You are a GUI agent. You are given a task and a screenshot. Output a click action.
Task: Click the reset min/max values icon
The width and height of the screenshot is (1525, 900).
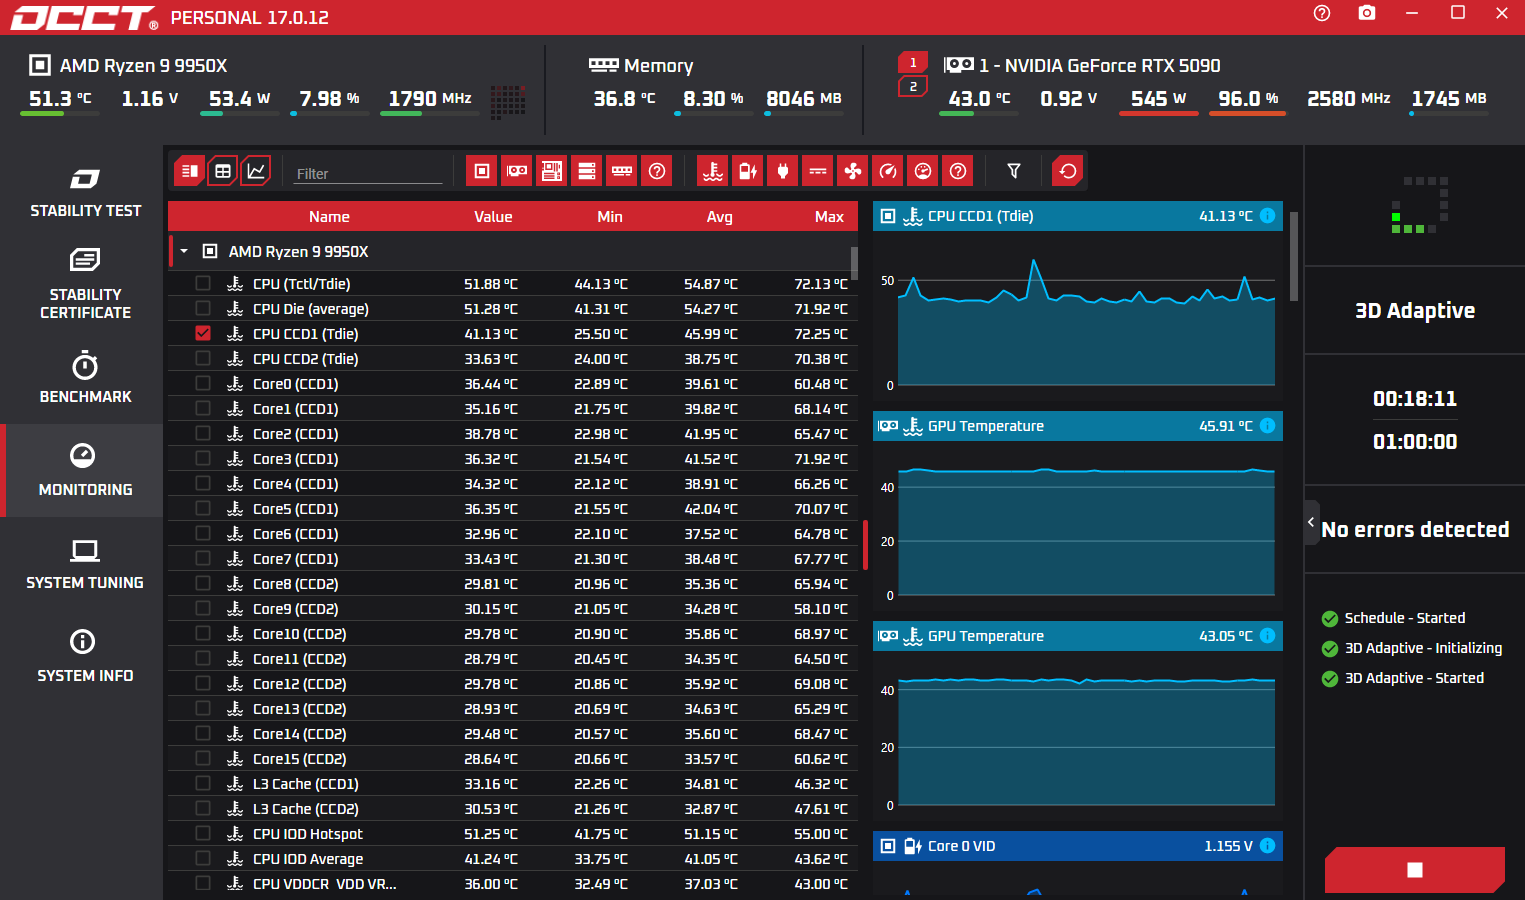(1068, 171)
